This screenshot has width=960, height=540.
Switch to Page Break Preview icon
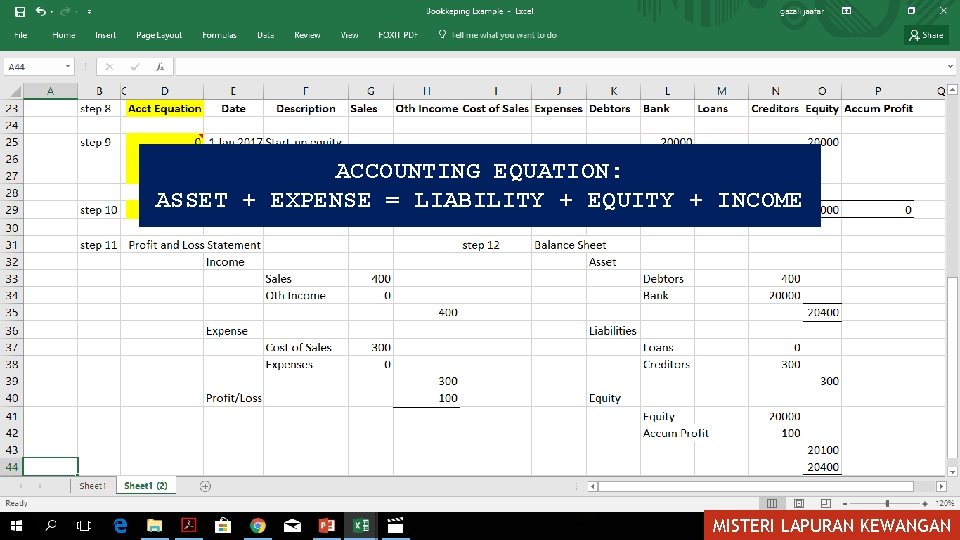point(825,503)
